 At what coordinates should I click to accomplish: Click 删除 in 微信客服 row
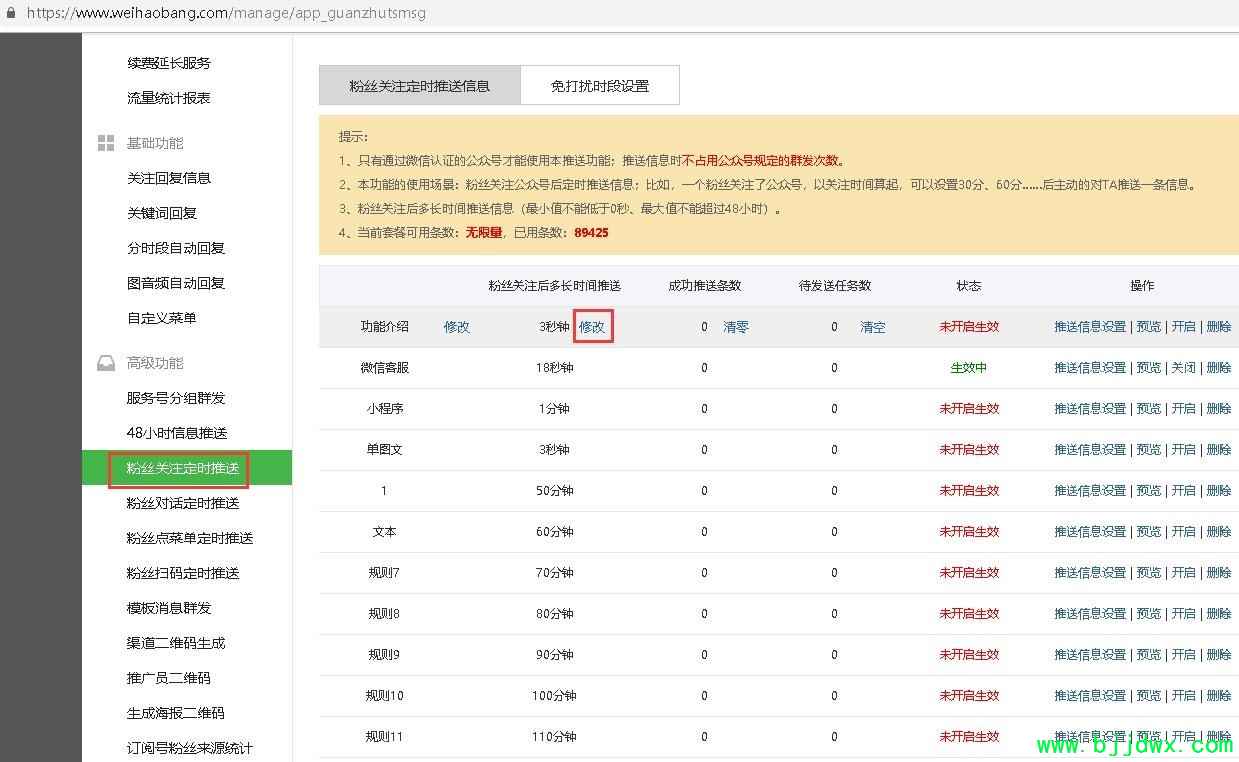tap(1219, 368)
